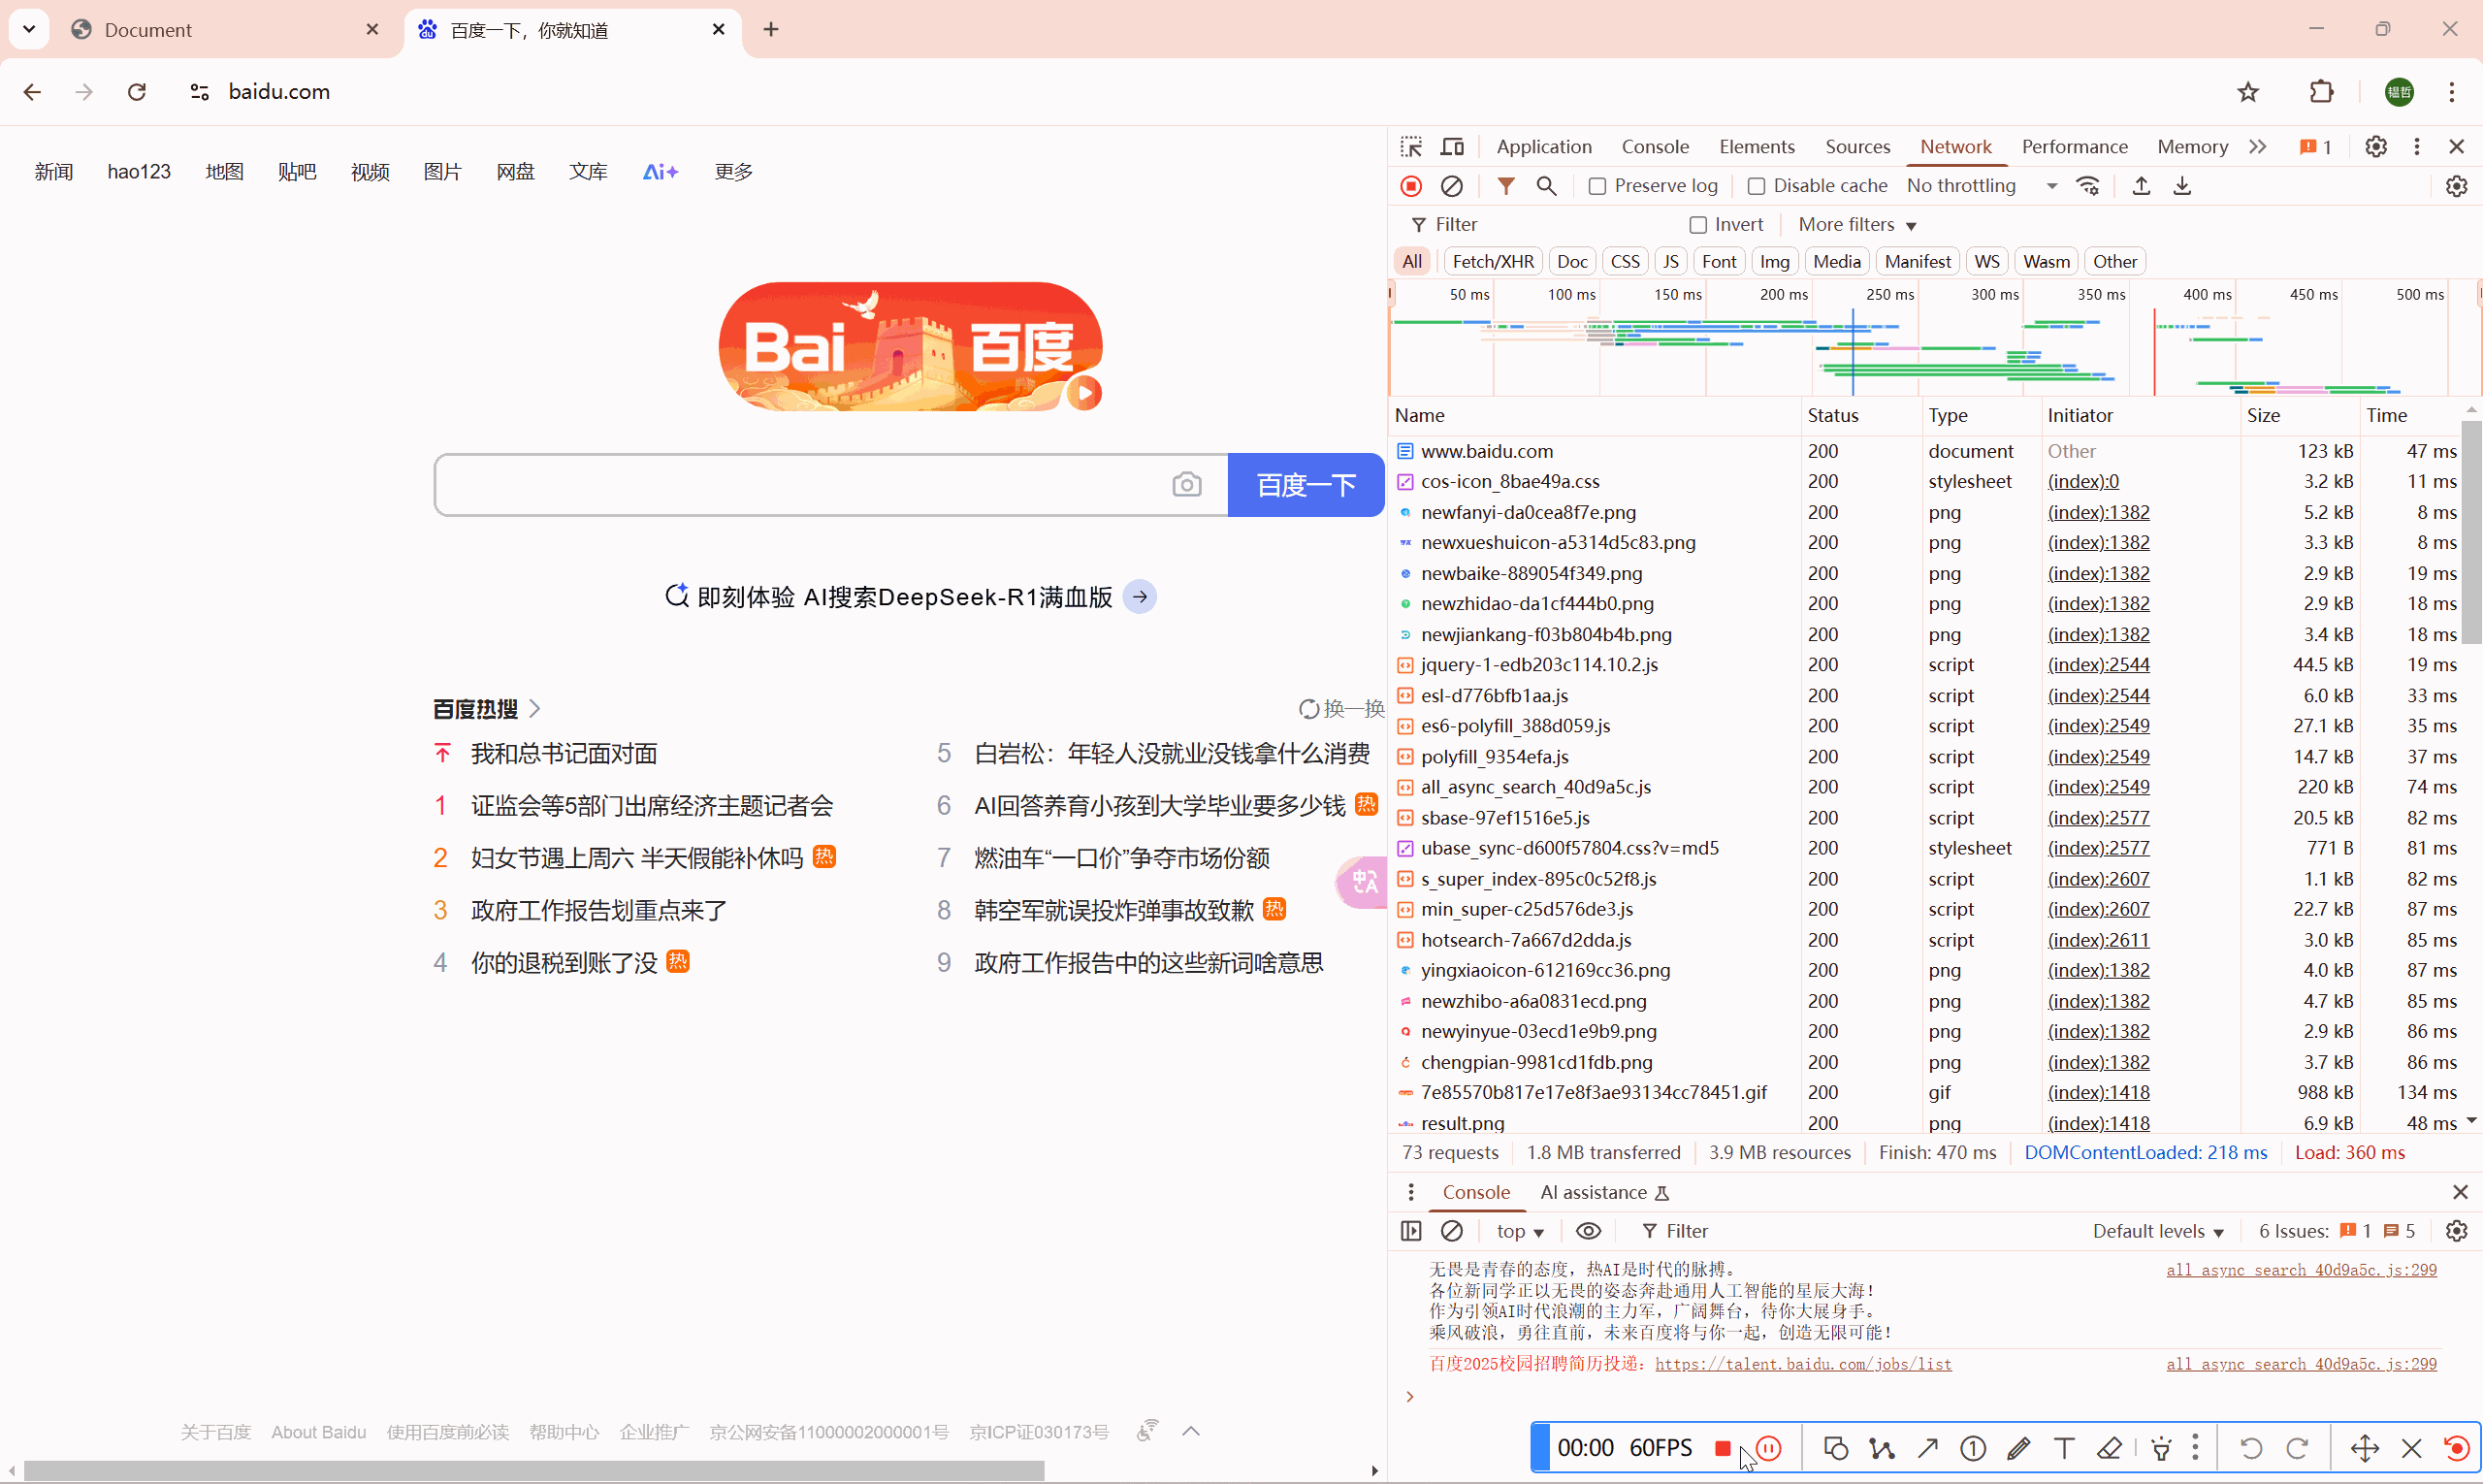Select the arrow annotation tool in recorder toolbar
The height and width of the screenshot is (1484, 2483).
[1928, 1448]
